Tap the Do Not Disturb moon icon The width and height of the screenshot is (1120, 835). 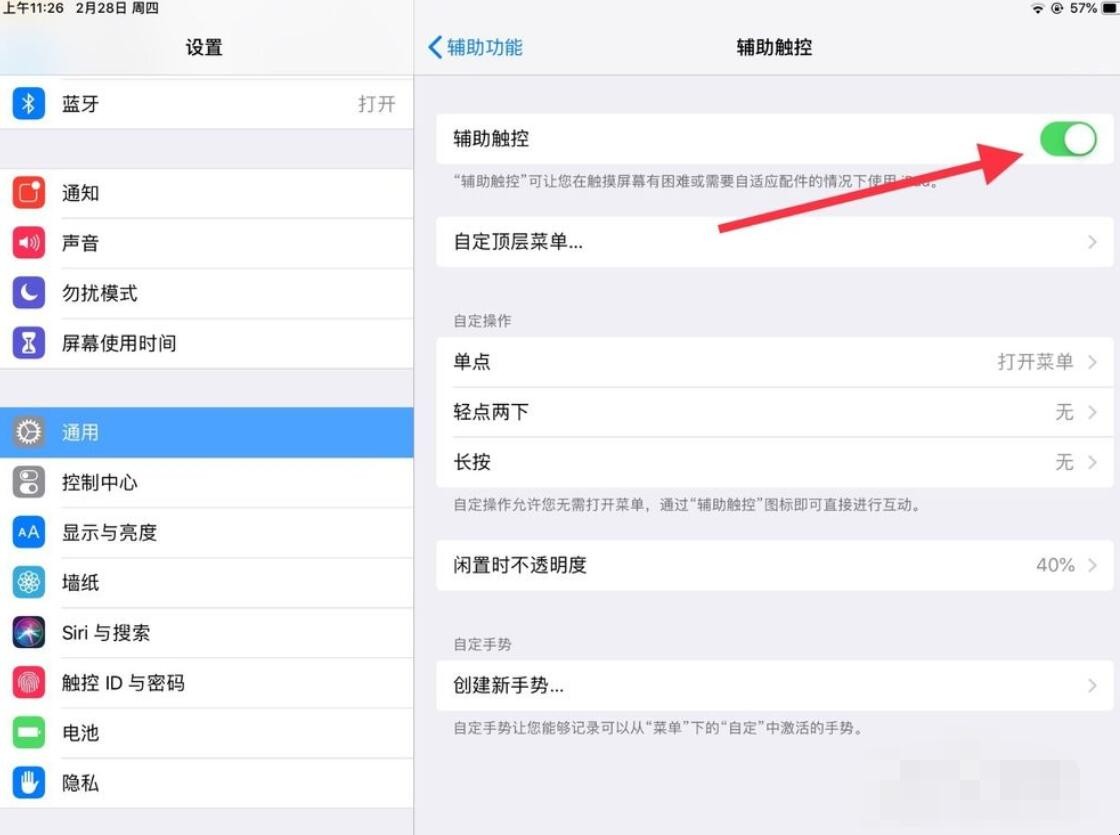[x=29, y=293]
